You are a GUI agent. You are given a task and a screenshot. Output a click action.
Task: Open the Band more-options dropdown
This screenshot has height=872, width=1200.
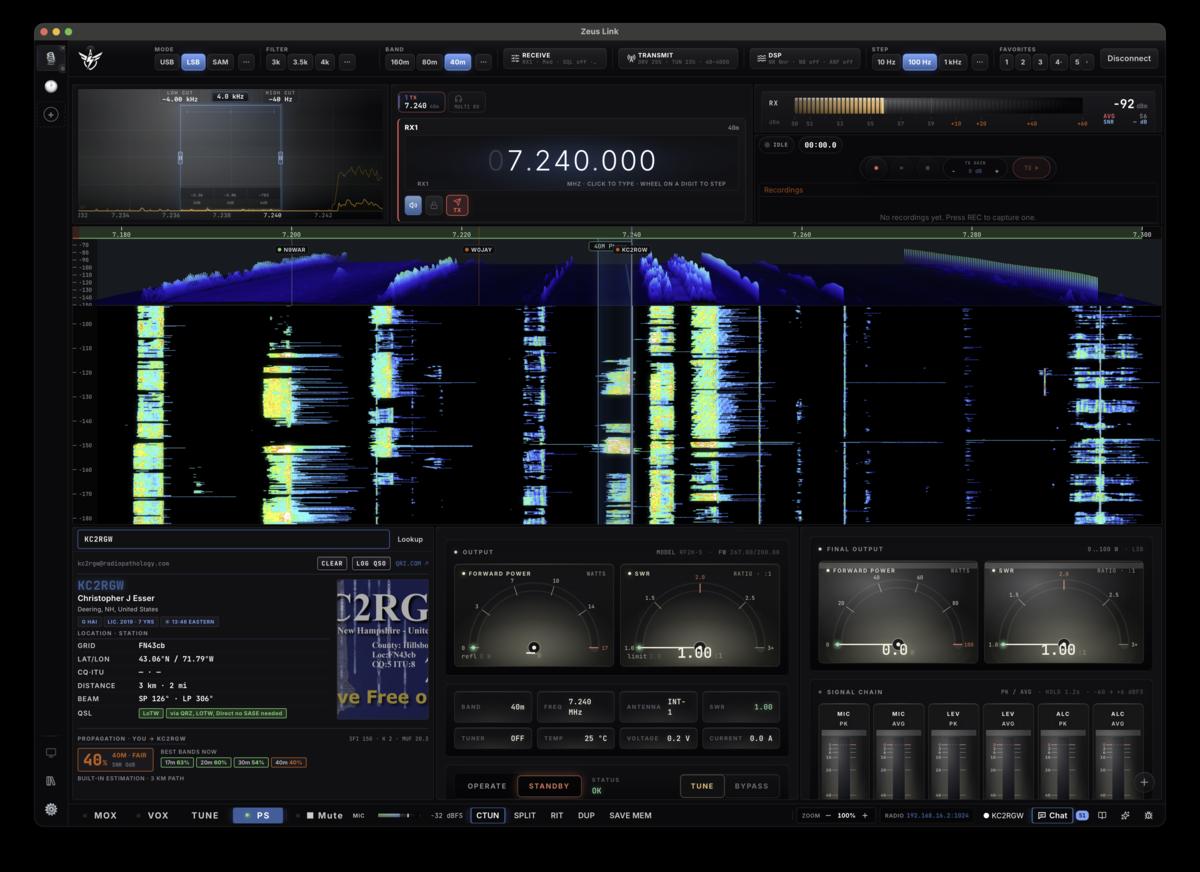pyautogui.click(x=483, y=62)
